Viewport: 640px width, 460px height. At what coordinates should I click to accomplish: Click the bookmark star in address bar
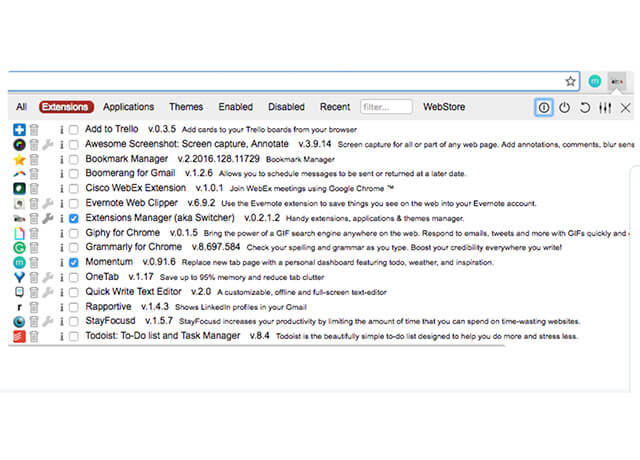coord(571,81)
